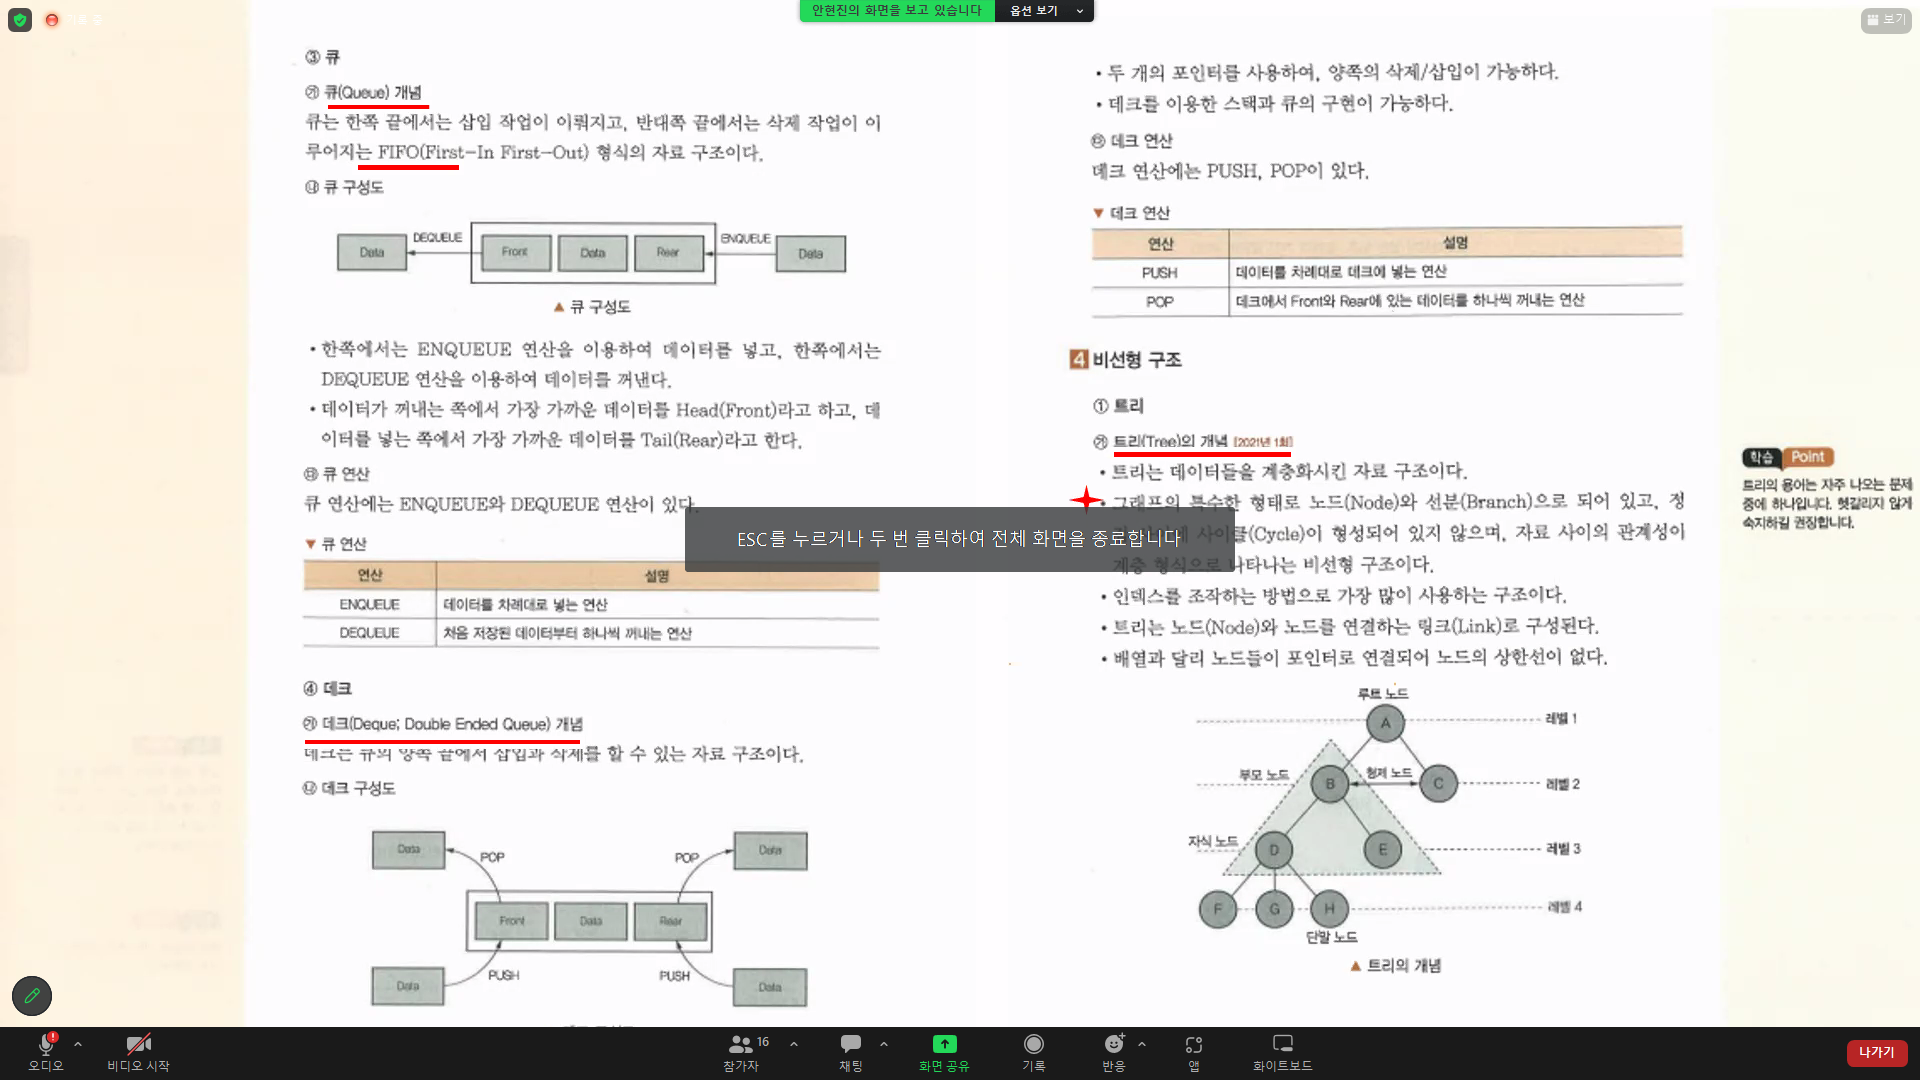Click the red recording indicator at top left

click(52, 20)
